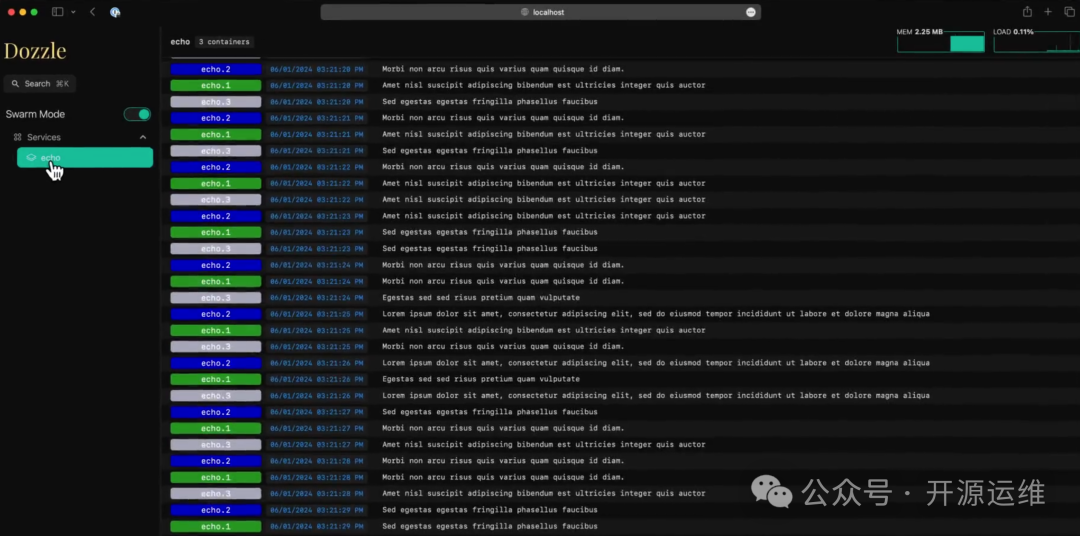1080x536 pixels.
Task: Toggle Swarm Mode switch off
Action: click(x=137, y=114)
